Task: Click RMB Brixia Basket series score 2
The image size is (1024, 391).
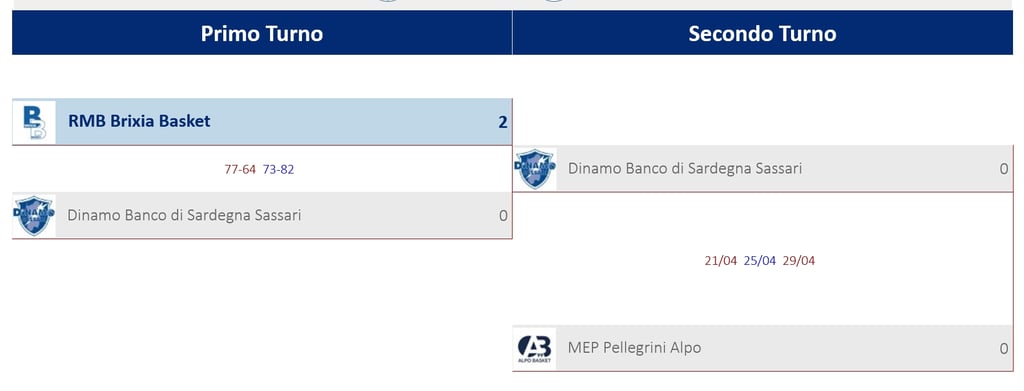Action: (503, 122)
